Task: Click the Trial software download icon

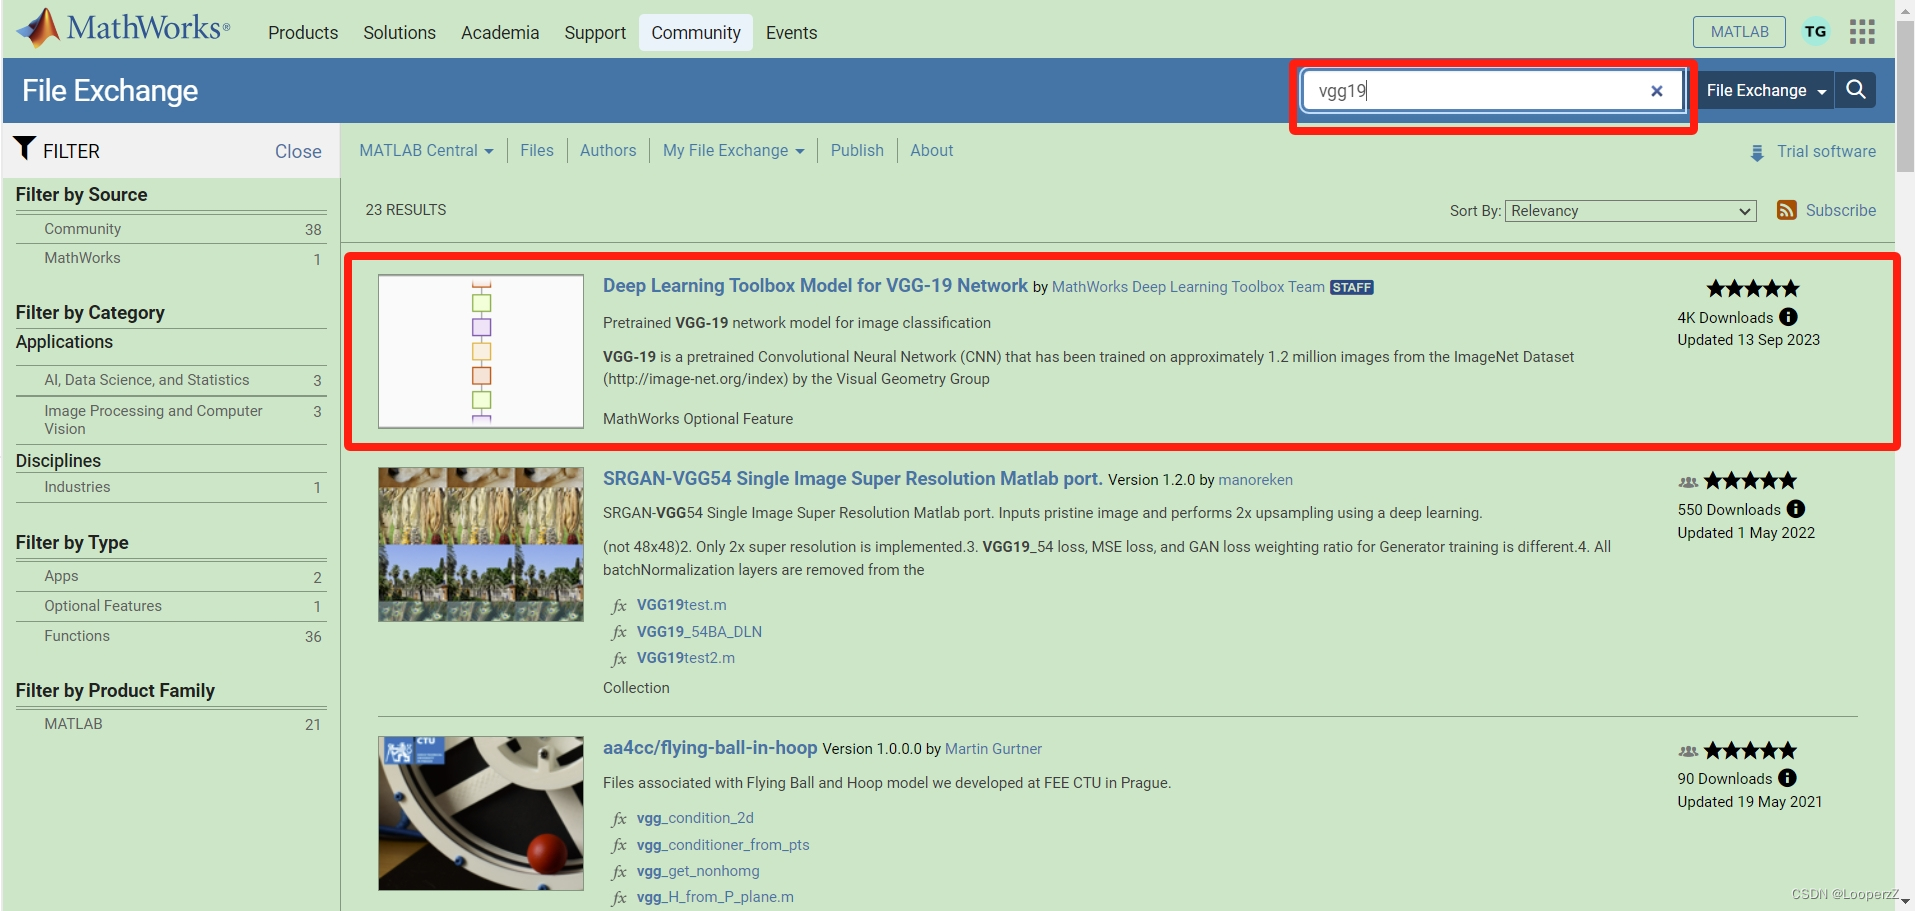Action: click(x=1757, y=153)
